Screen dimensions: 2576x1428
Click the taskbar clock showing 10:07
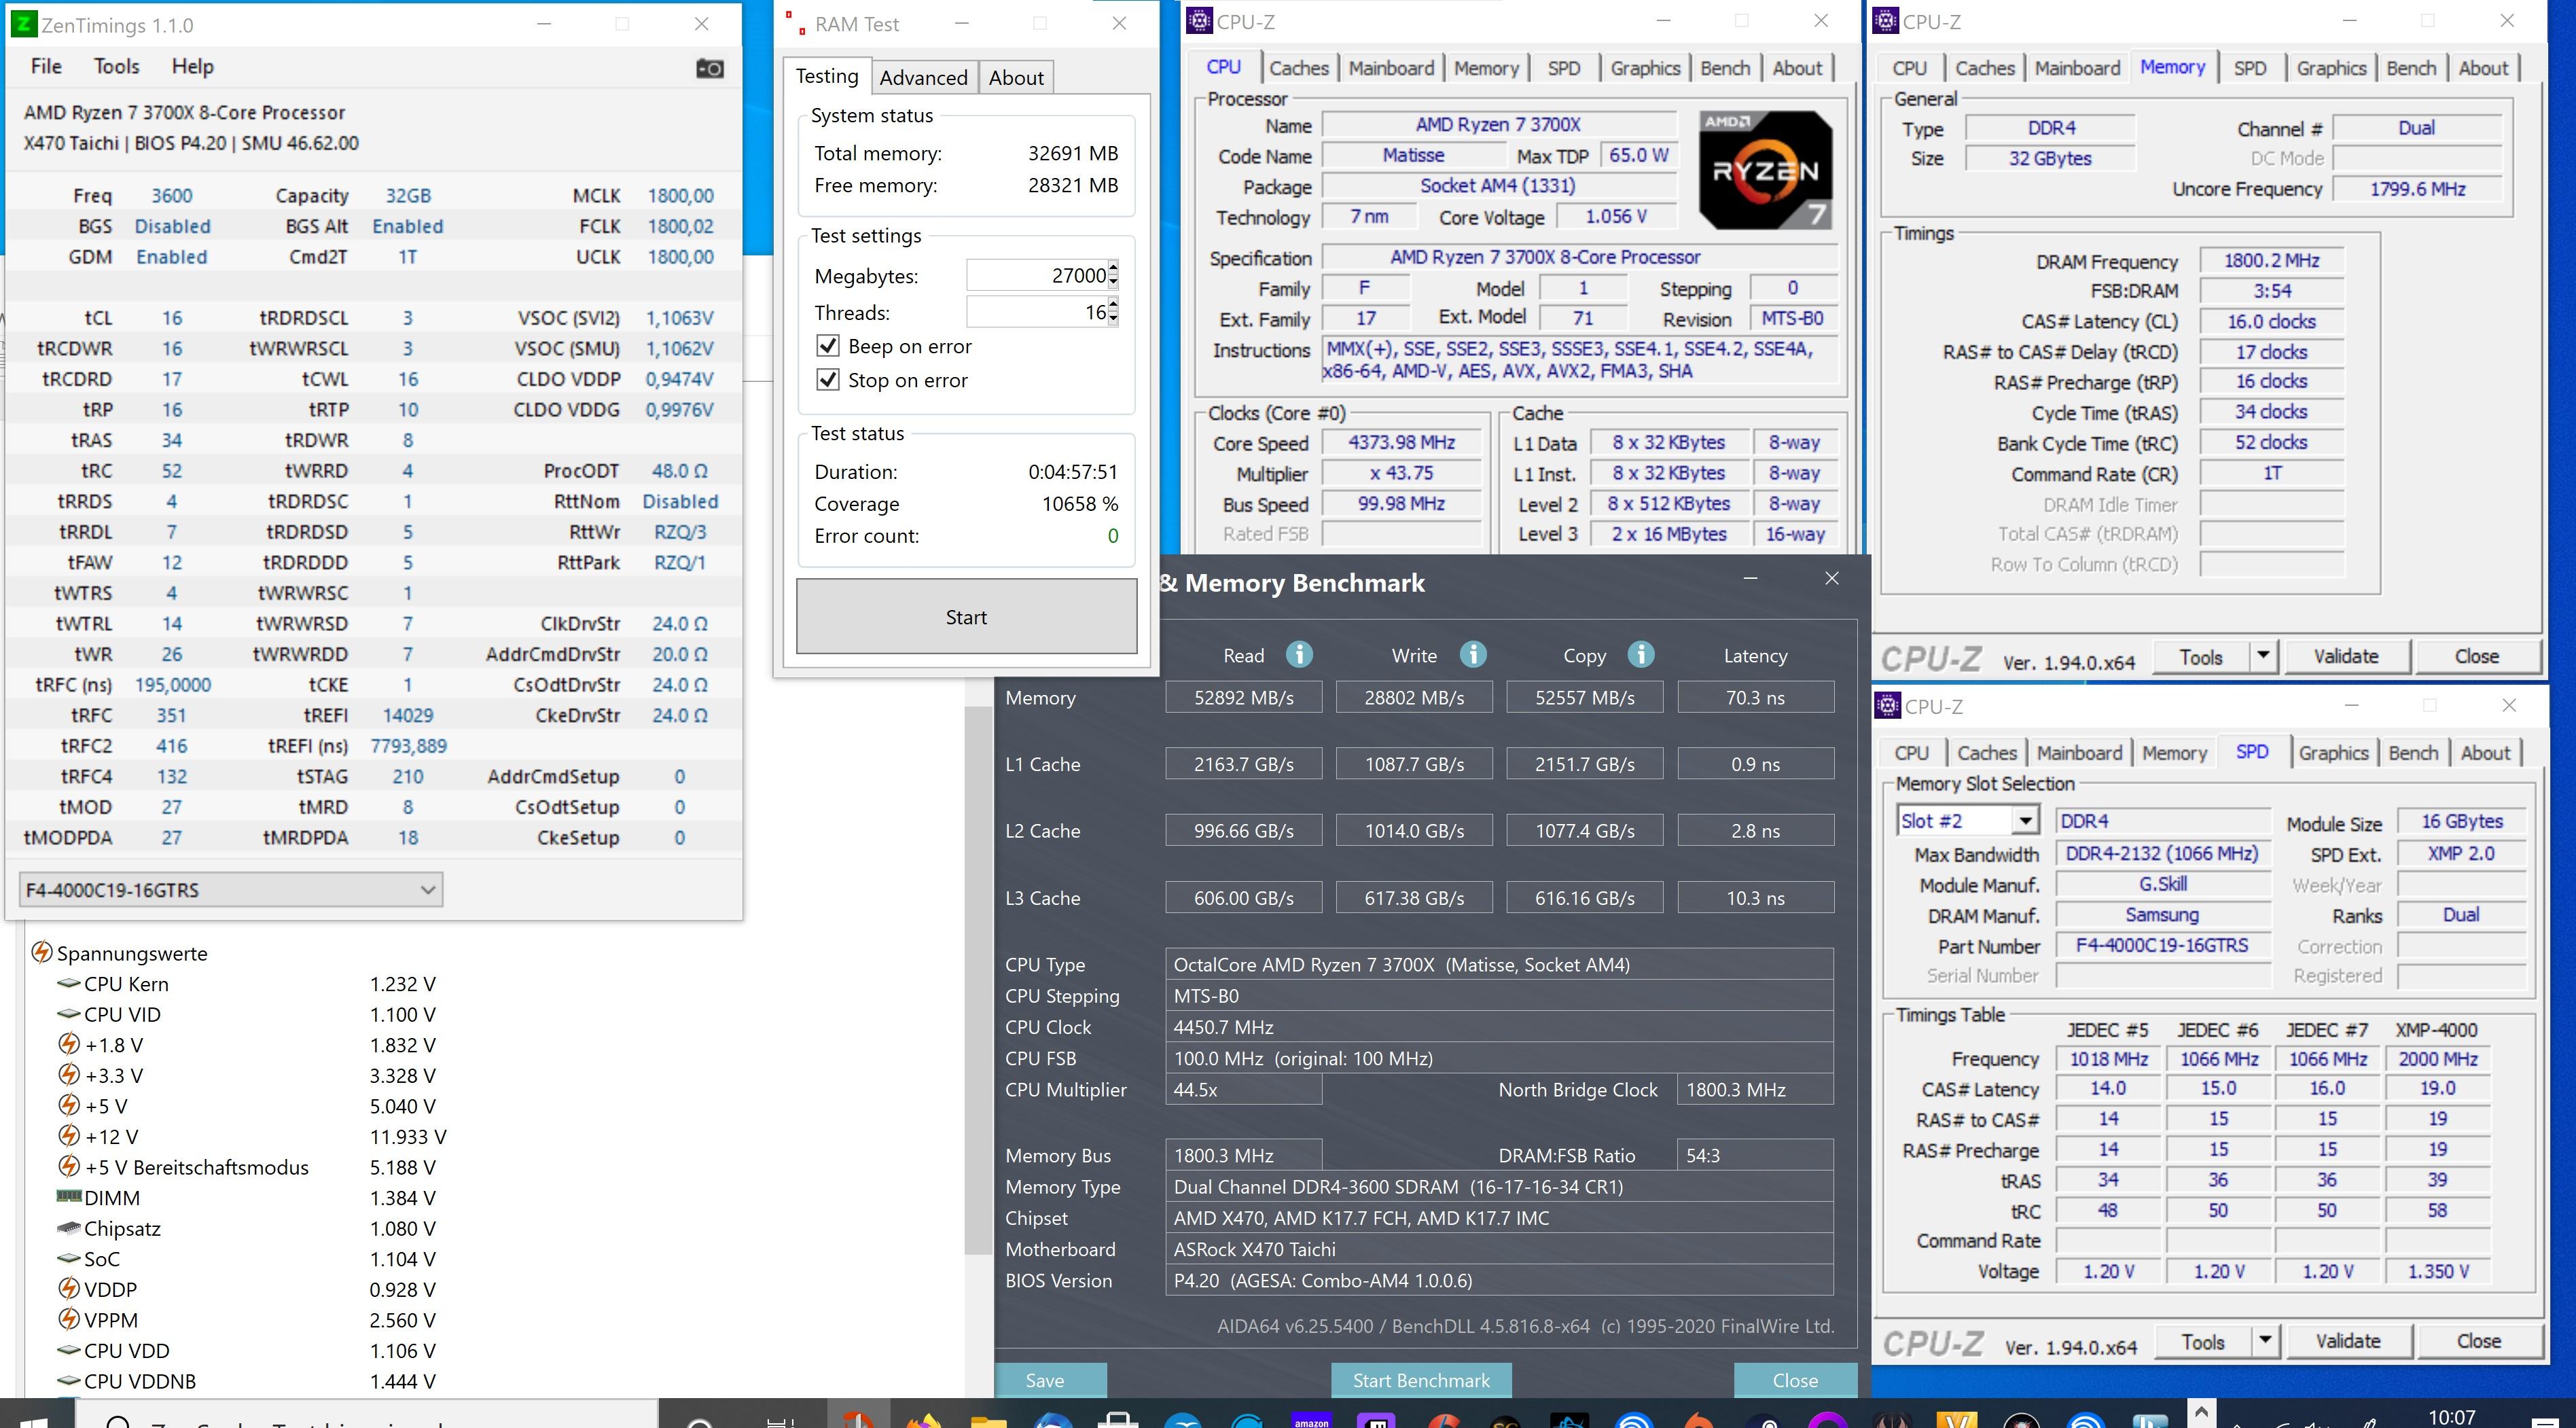(x=2452, y=1416)
